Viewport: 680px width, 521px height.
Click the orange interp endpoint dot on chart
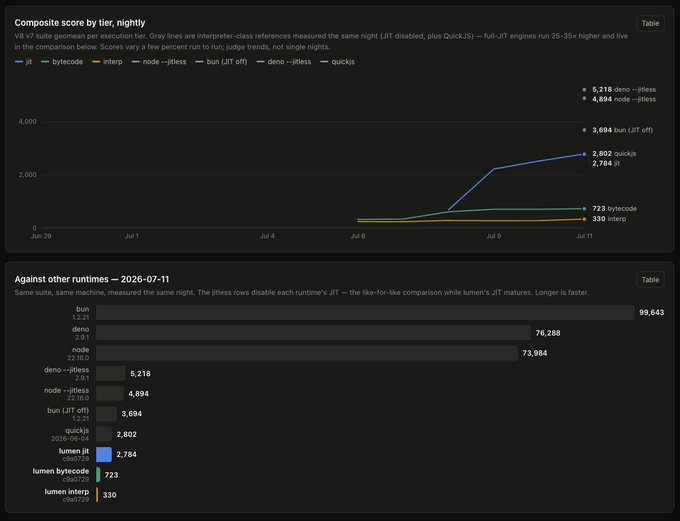[584, 219]
